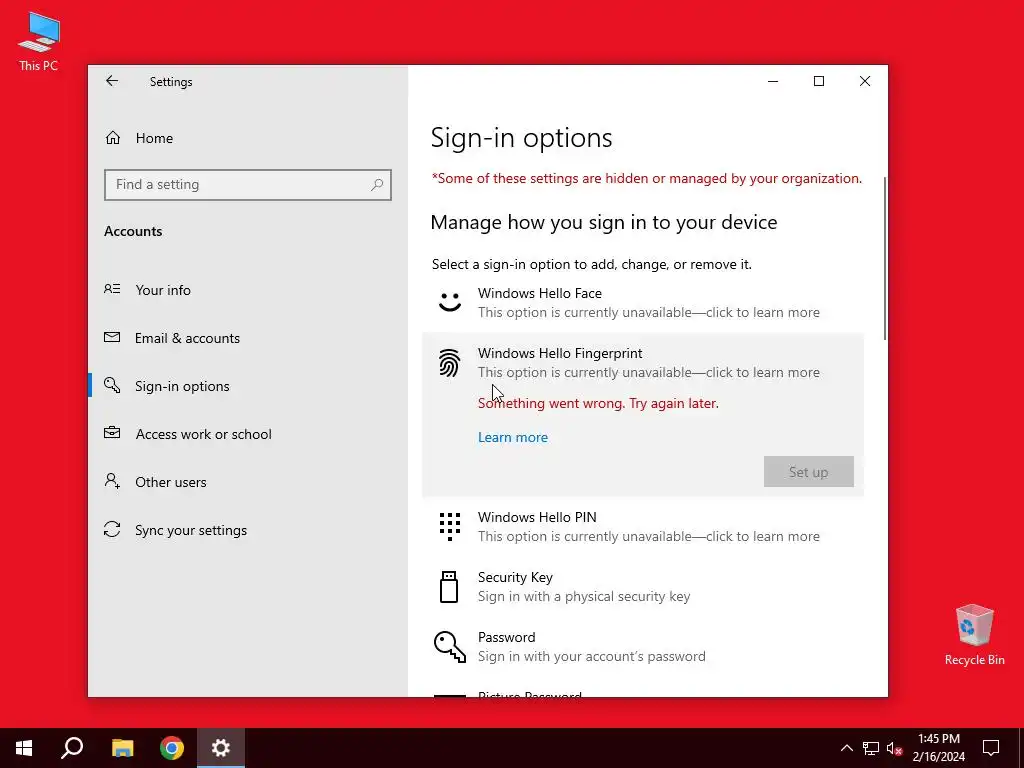Click the red managed by your organization notice
Image resolution: width=1024 pixels, height=768 pixels.
[x=647, y=178]
